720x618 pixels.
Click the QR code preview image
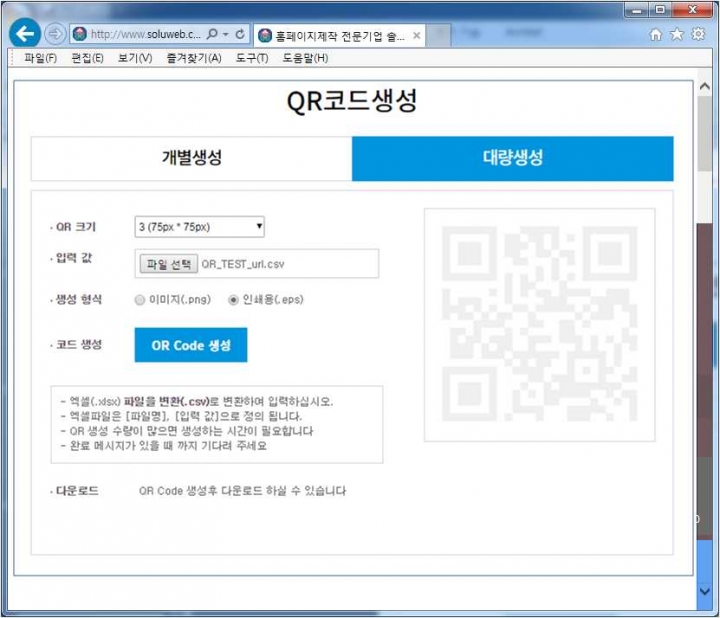click(540, 324)
